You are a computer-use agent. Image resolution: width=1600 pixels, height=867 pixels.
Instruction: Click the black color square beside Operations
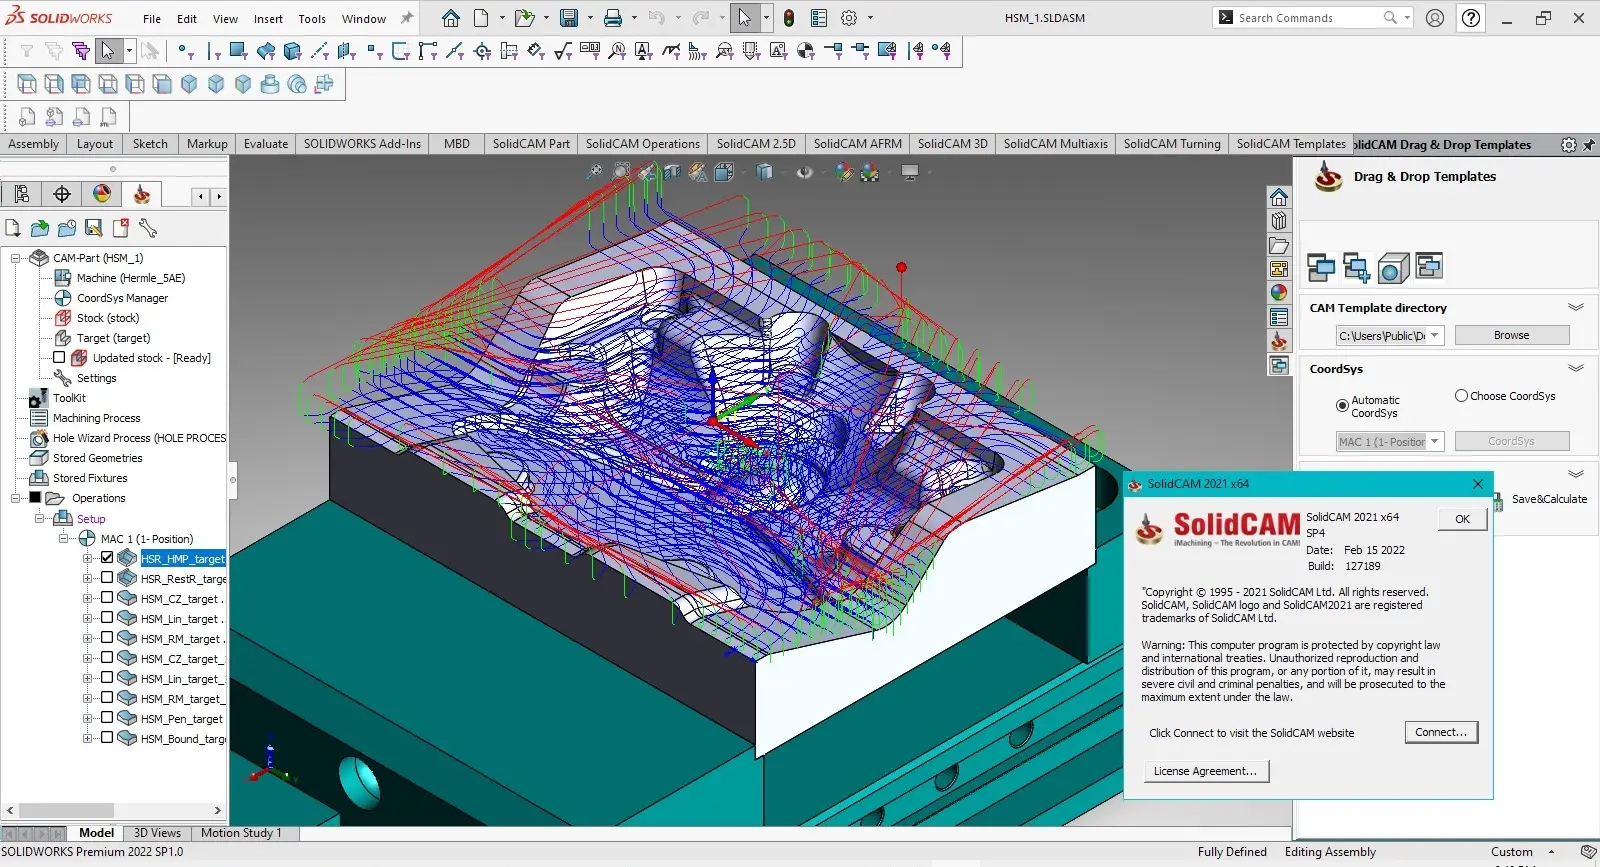[35, 497]
